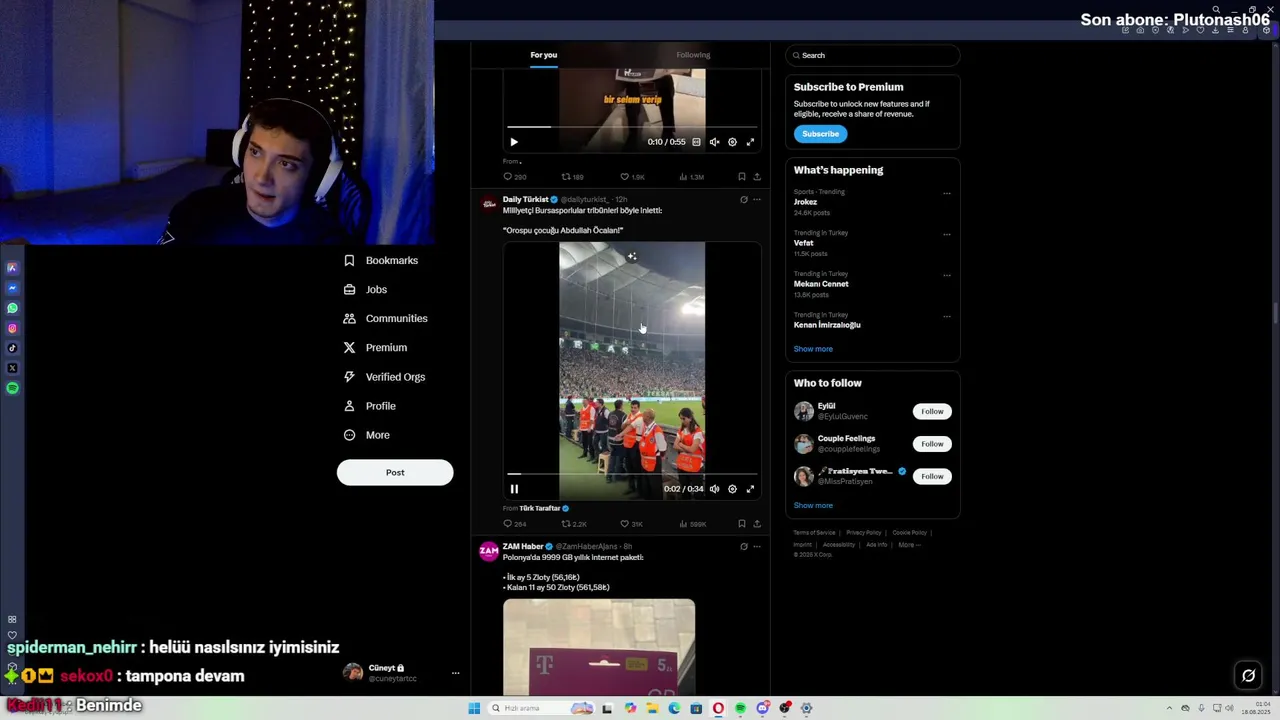Open options for Kenan İmirzalıoğlu trend
The width and height of the screenshot is (1280, 720).
[x=947, y=316]
